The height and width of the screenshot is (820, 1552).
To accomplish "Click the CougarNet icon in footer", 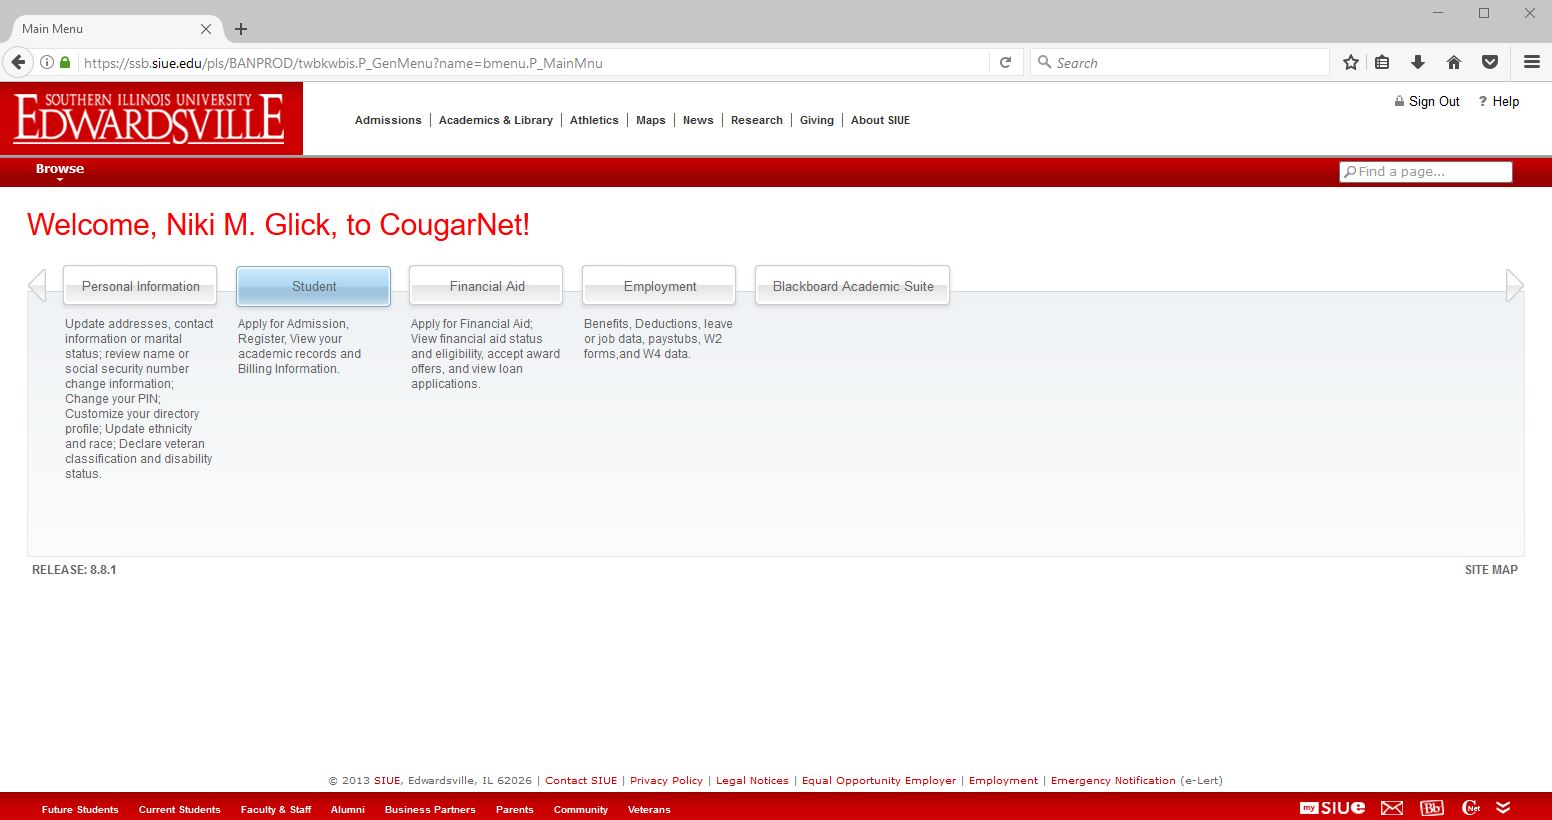I will point(1470,808).
